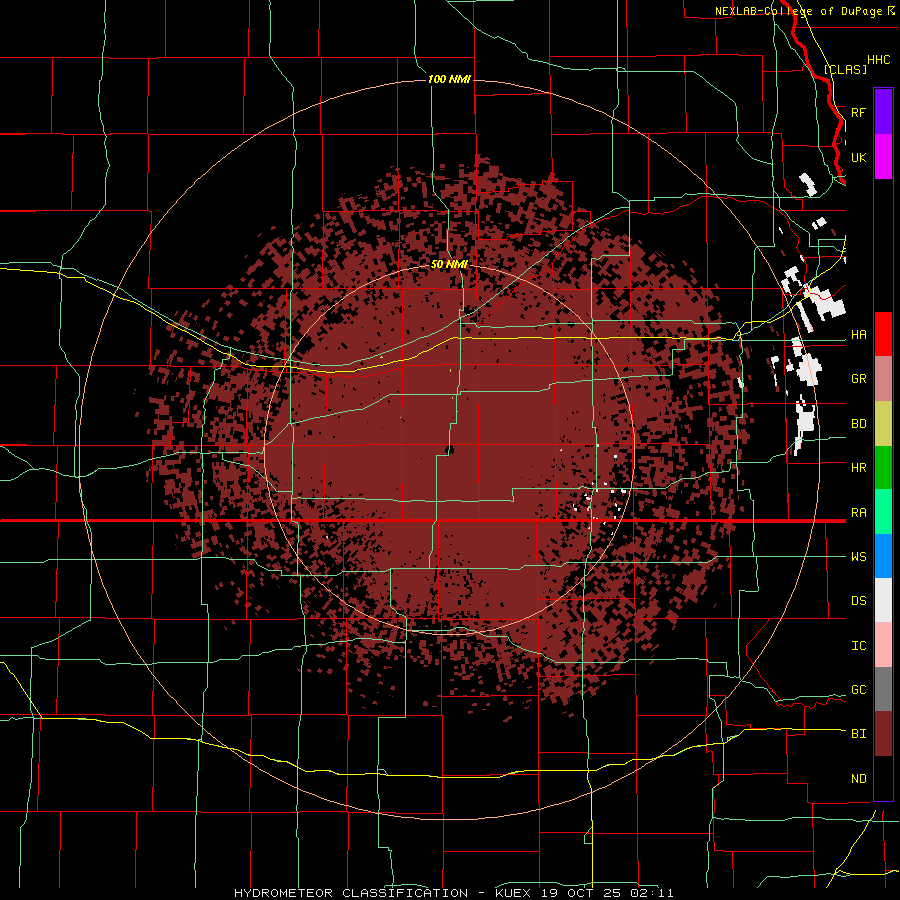Click the GR legend color swatch

(883, 379)
